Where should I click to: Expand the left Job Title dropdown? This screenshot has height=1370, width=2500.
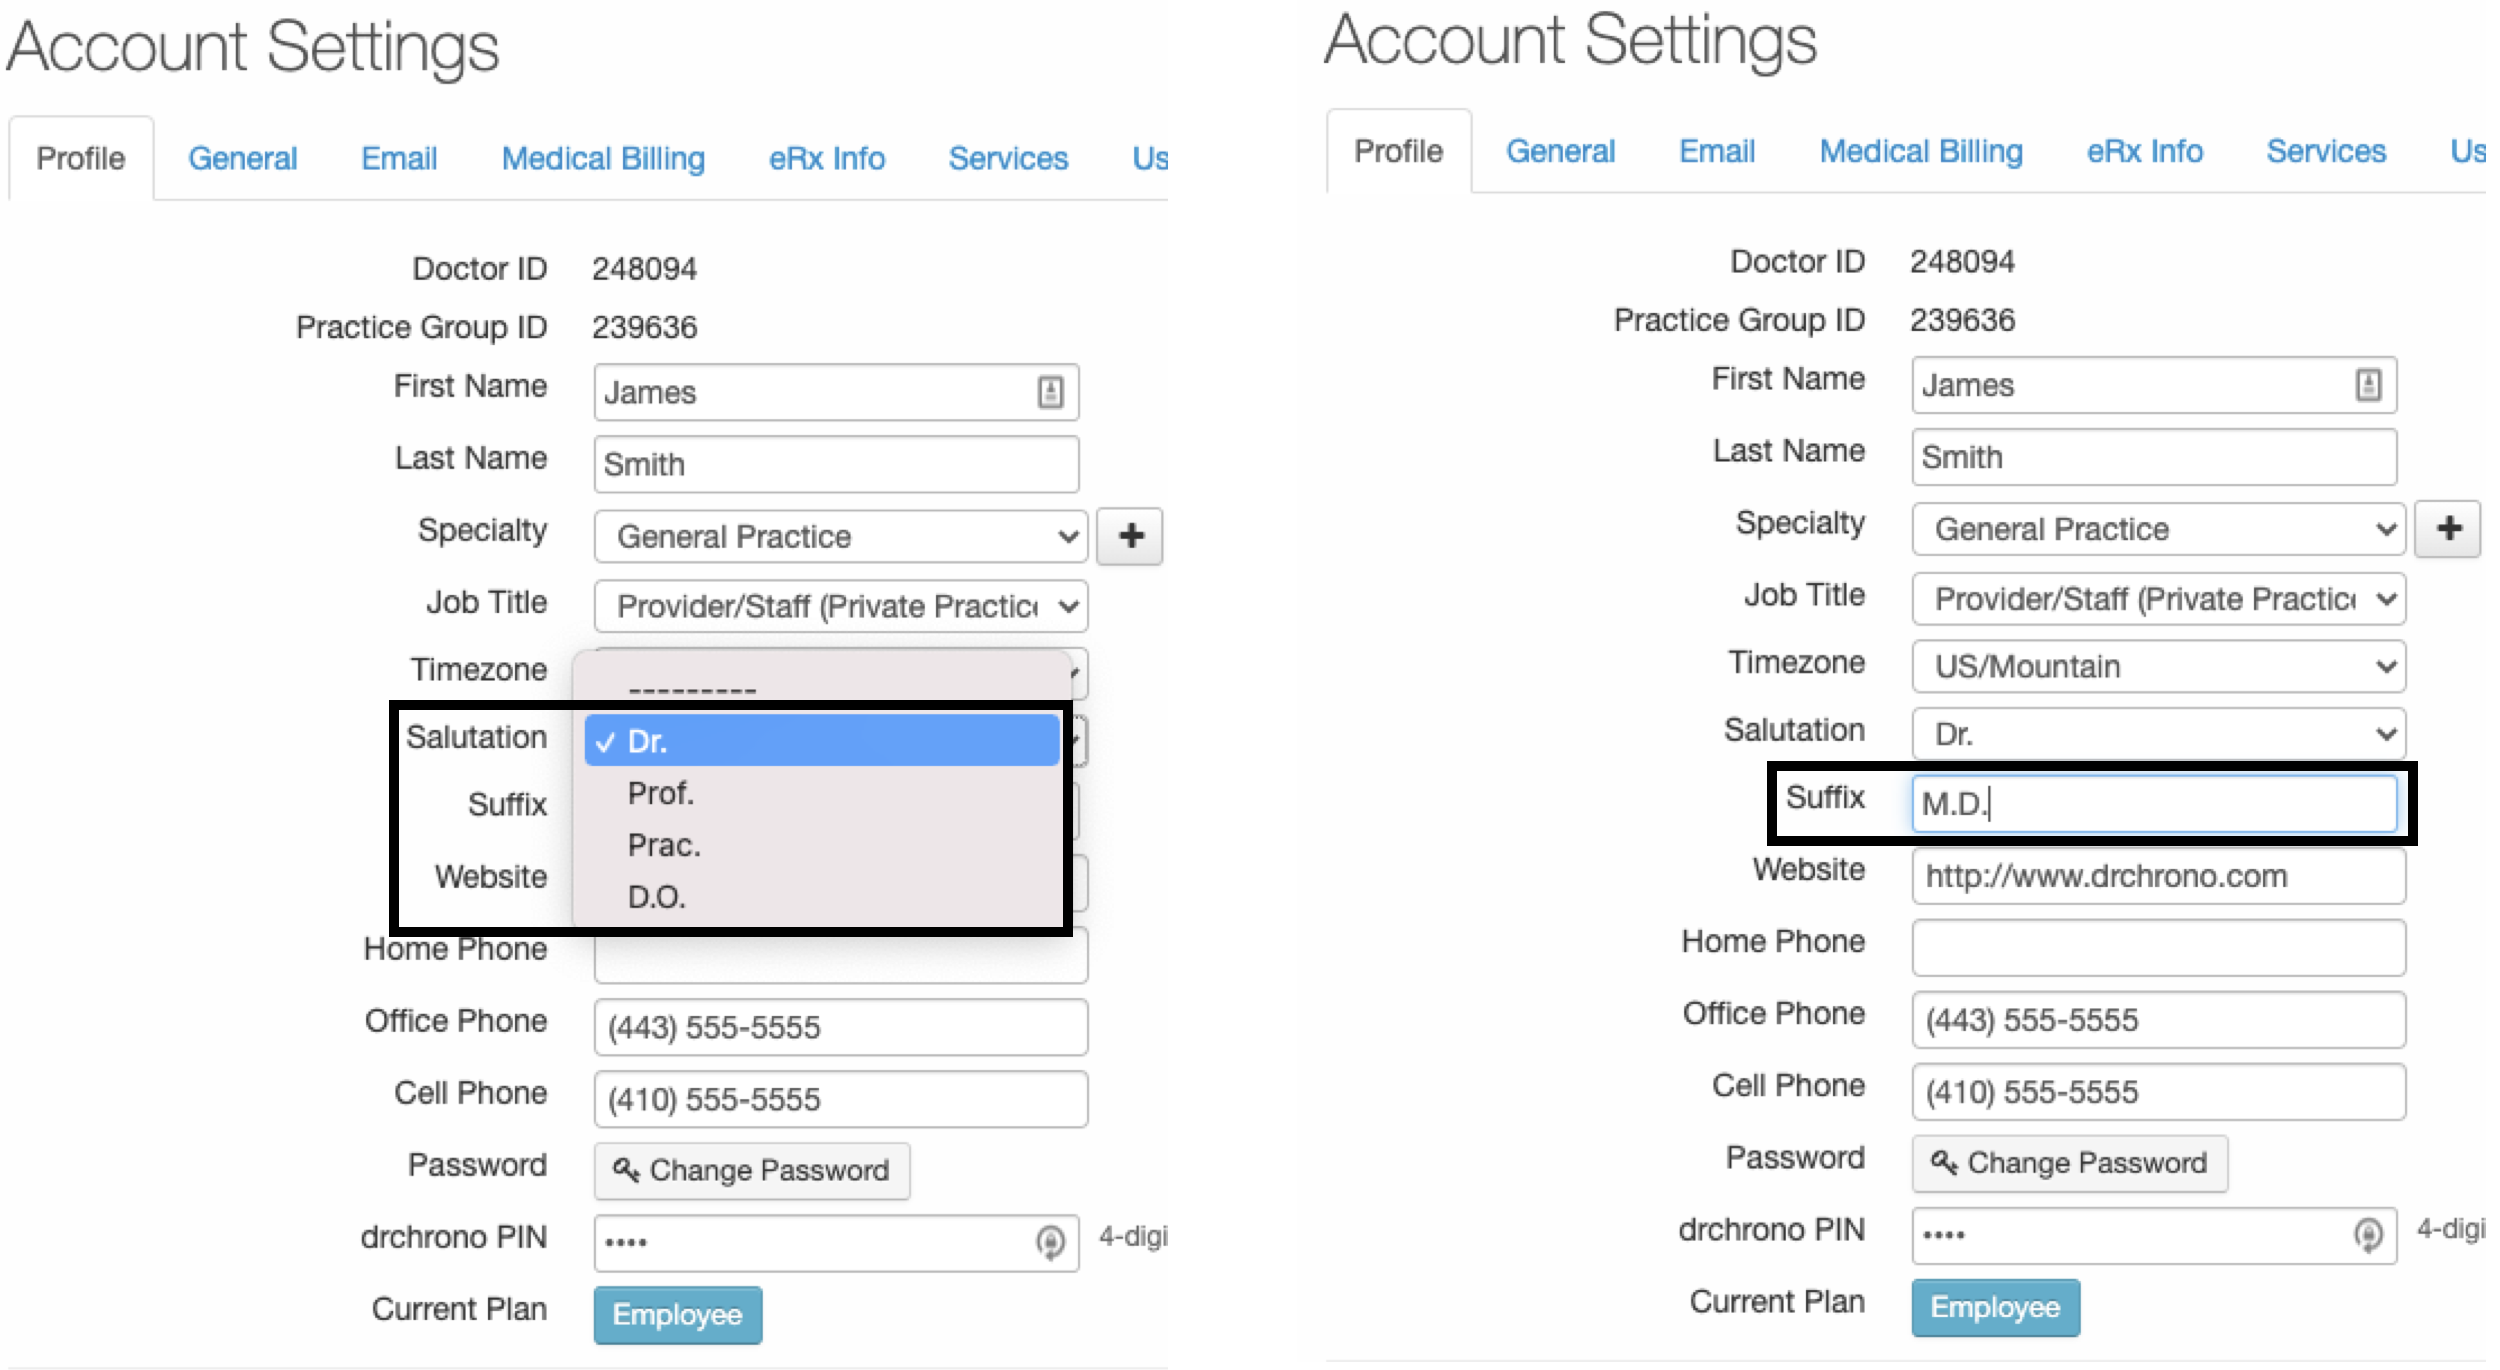pos(841,606)
